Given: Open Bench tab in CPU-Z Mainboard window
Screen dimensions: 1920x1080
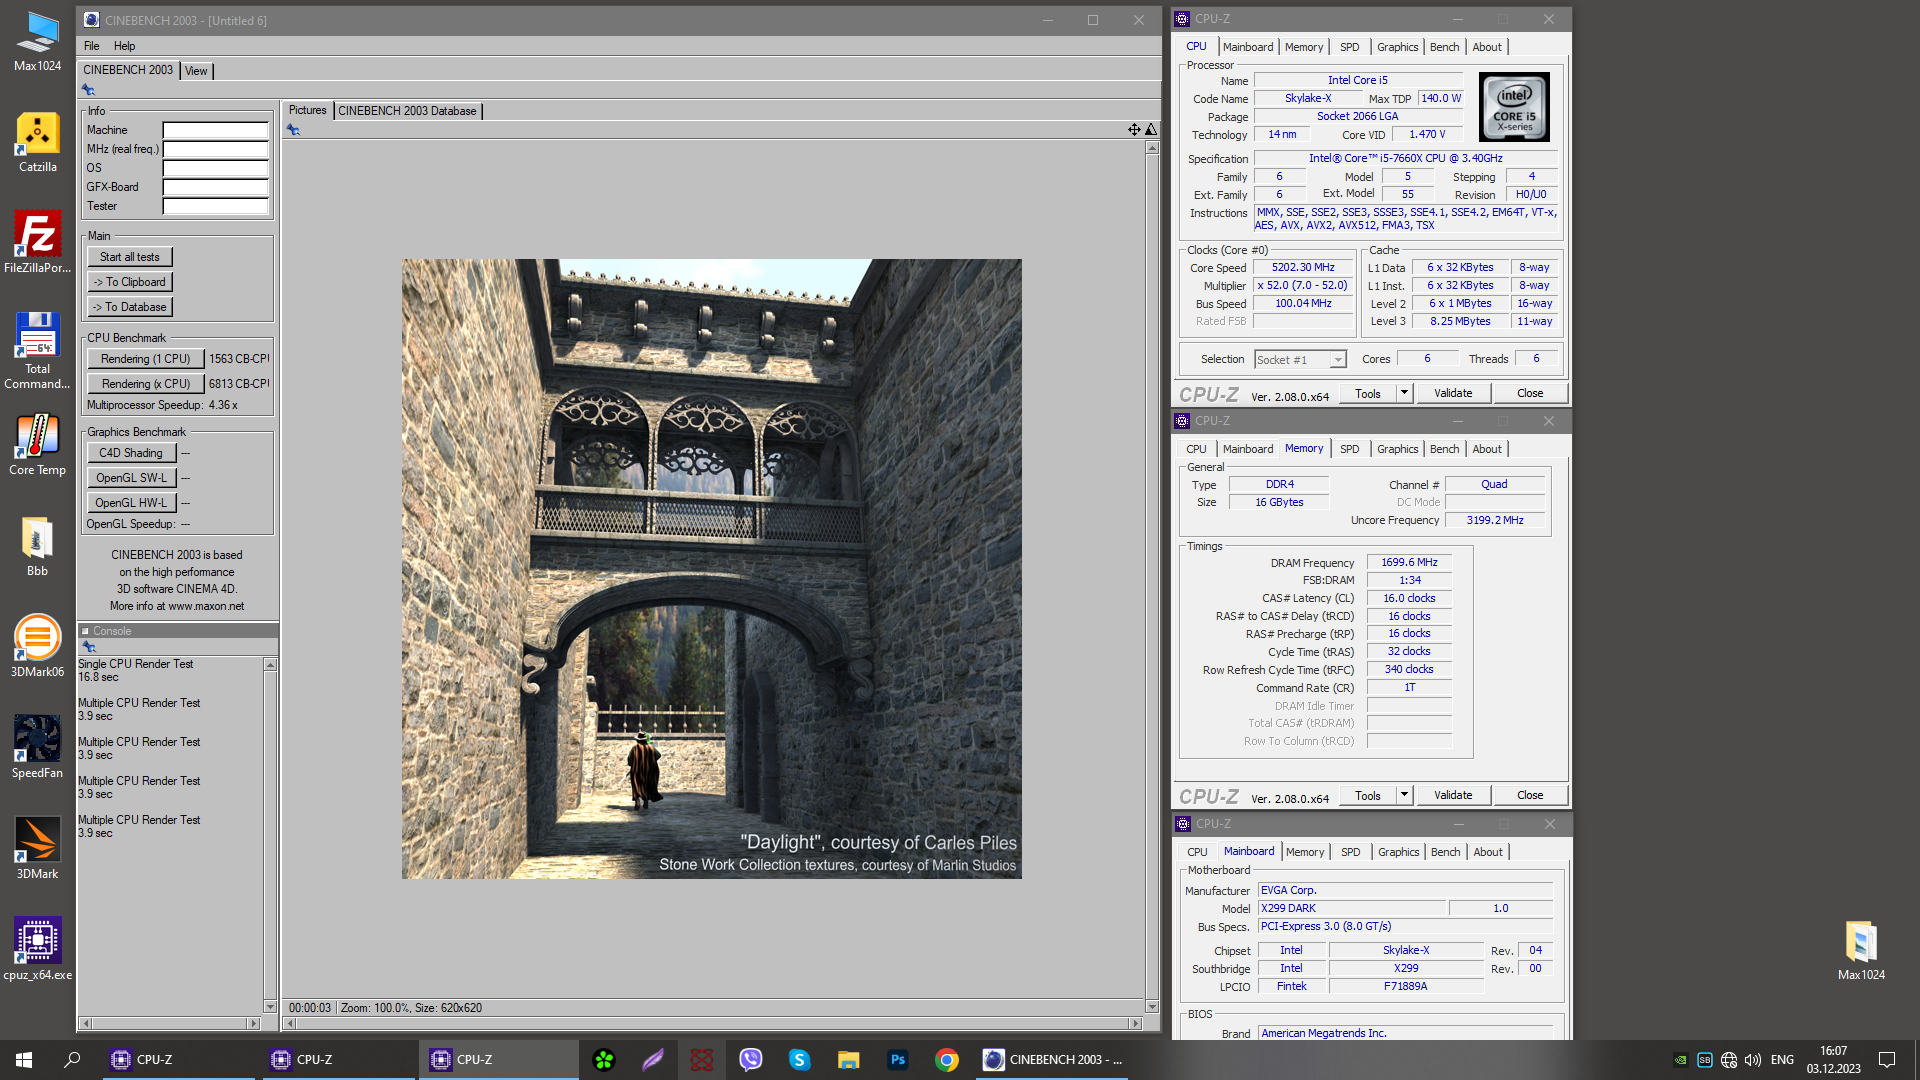Looking at the screenshot, I should (1445, 852).
